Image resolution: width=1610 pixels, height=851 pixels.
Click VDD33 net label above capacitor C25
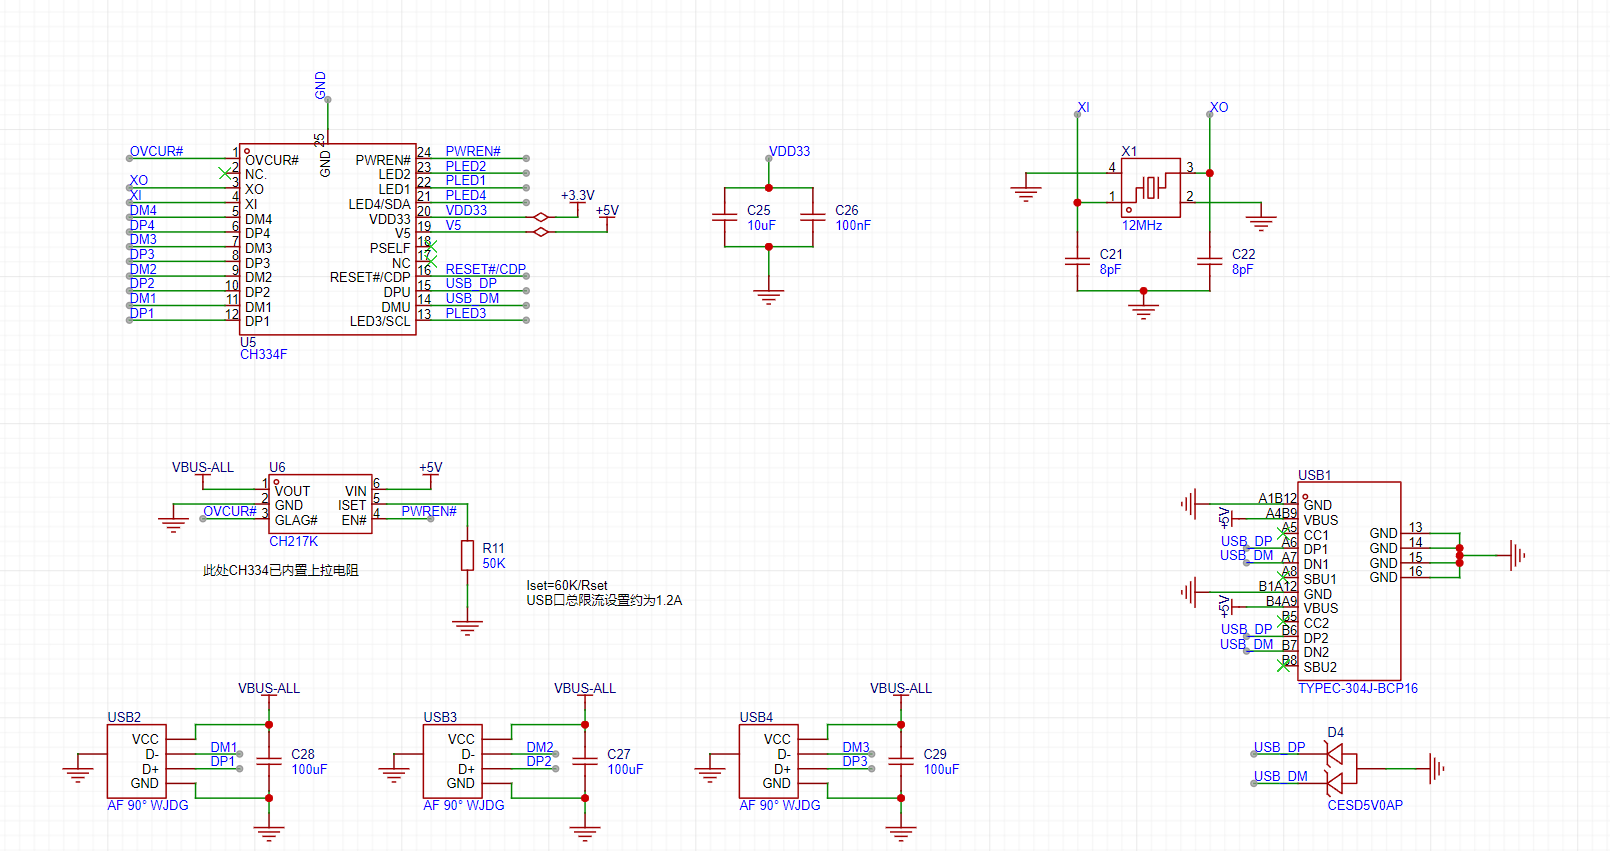[790, 151]
